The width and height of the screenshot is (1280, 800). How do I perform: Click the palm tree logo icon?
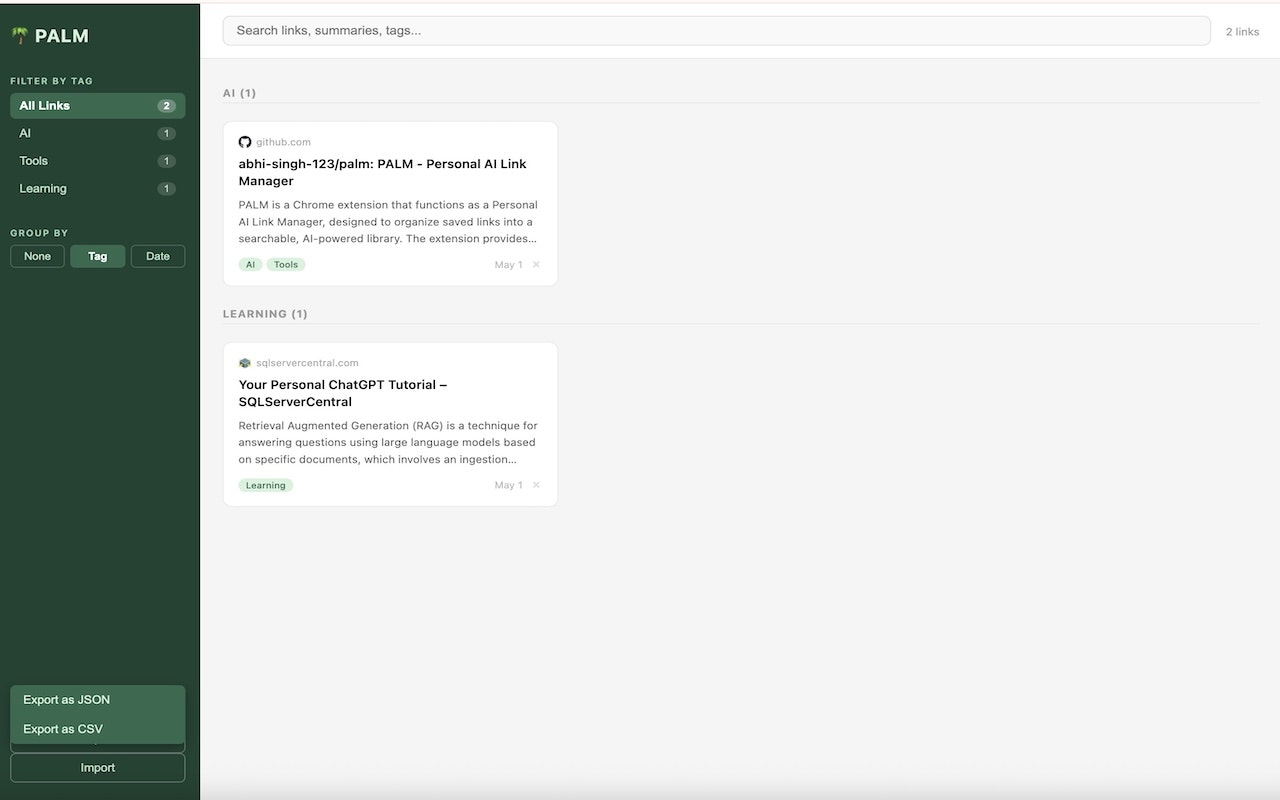pos(19,36)
